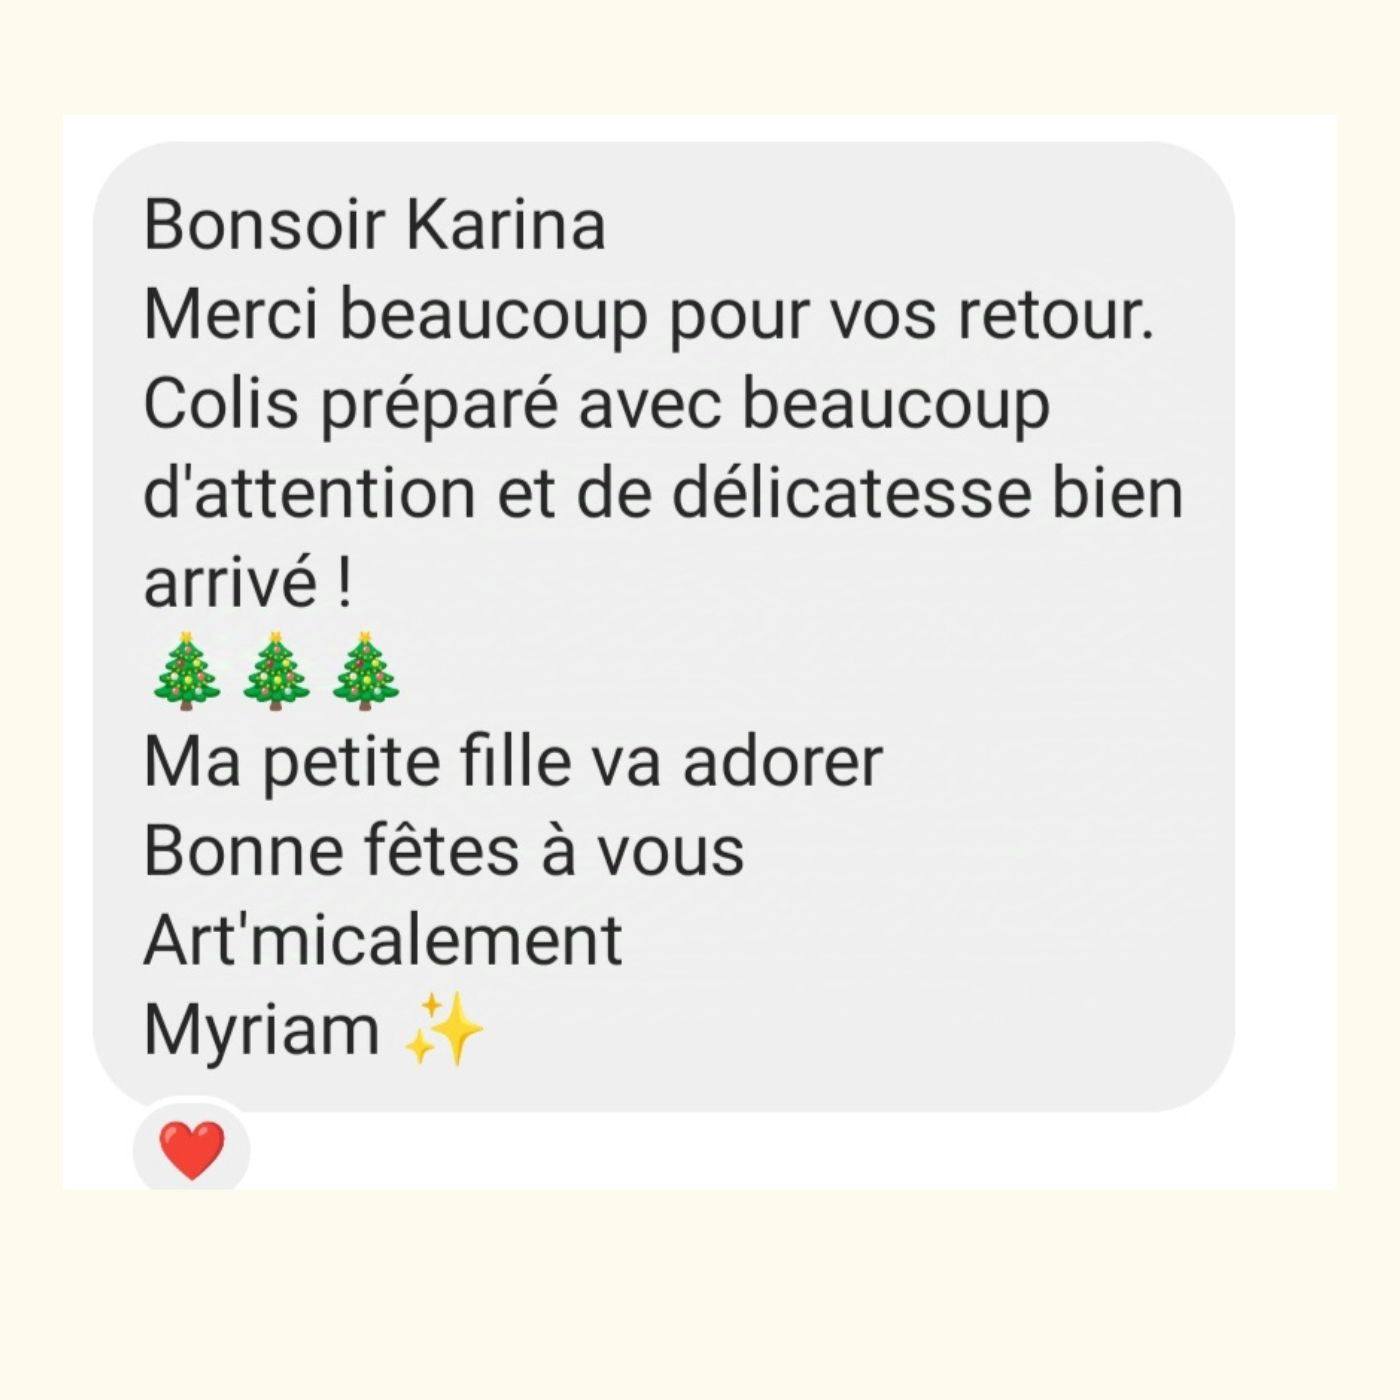Click the line "Ma petite fille va adorer"

(513, 762)
